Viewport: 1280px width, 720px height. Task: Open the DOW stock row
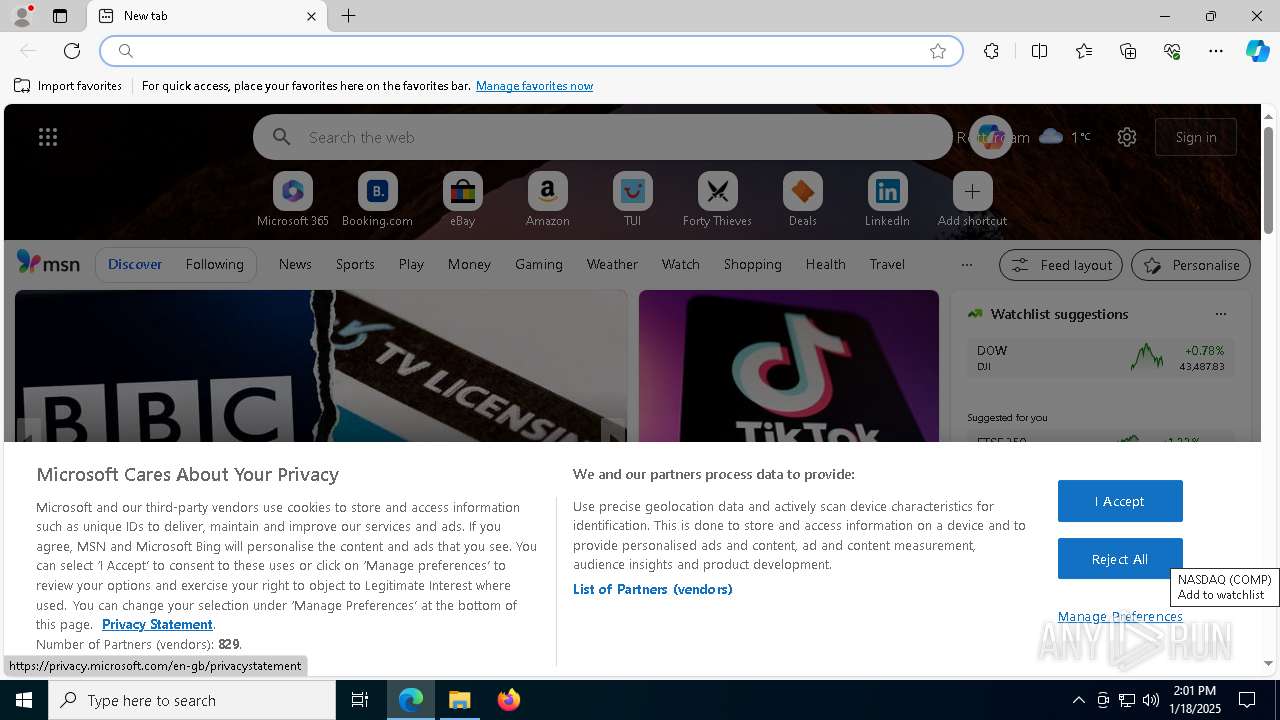coord(1100,357)
